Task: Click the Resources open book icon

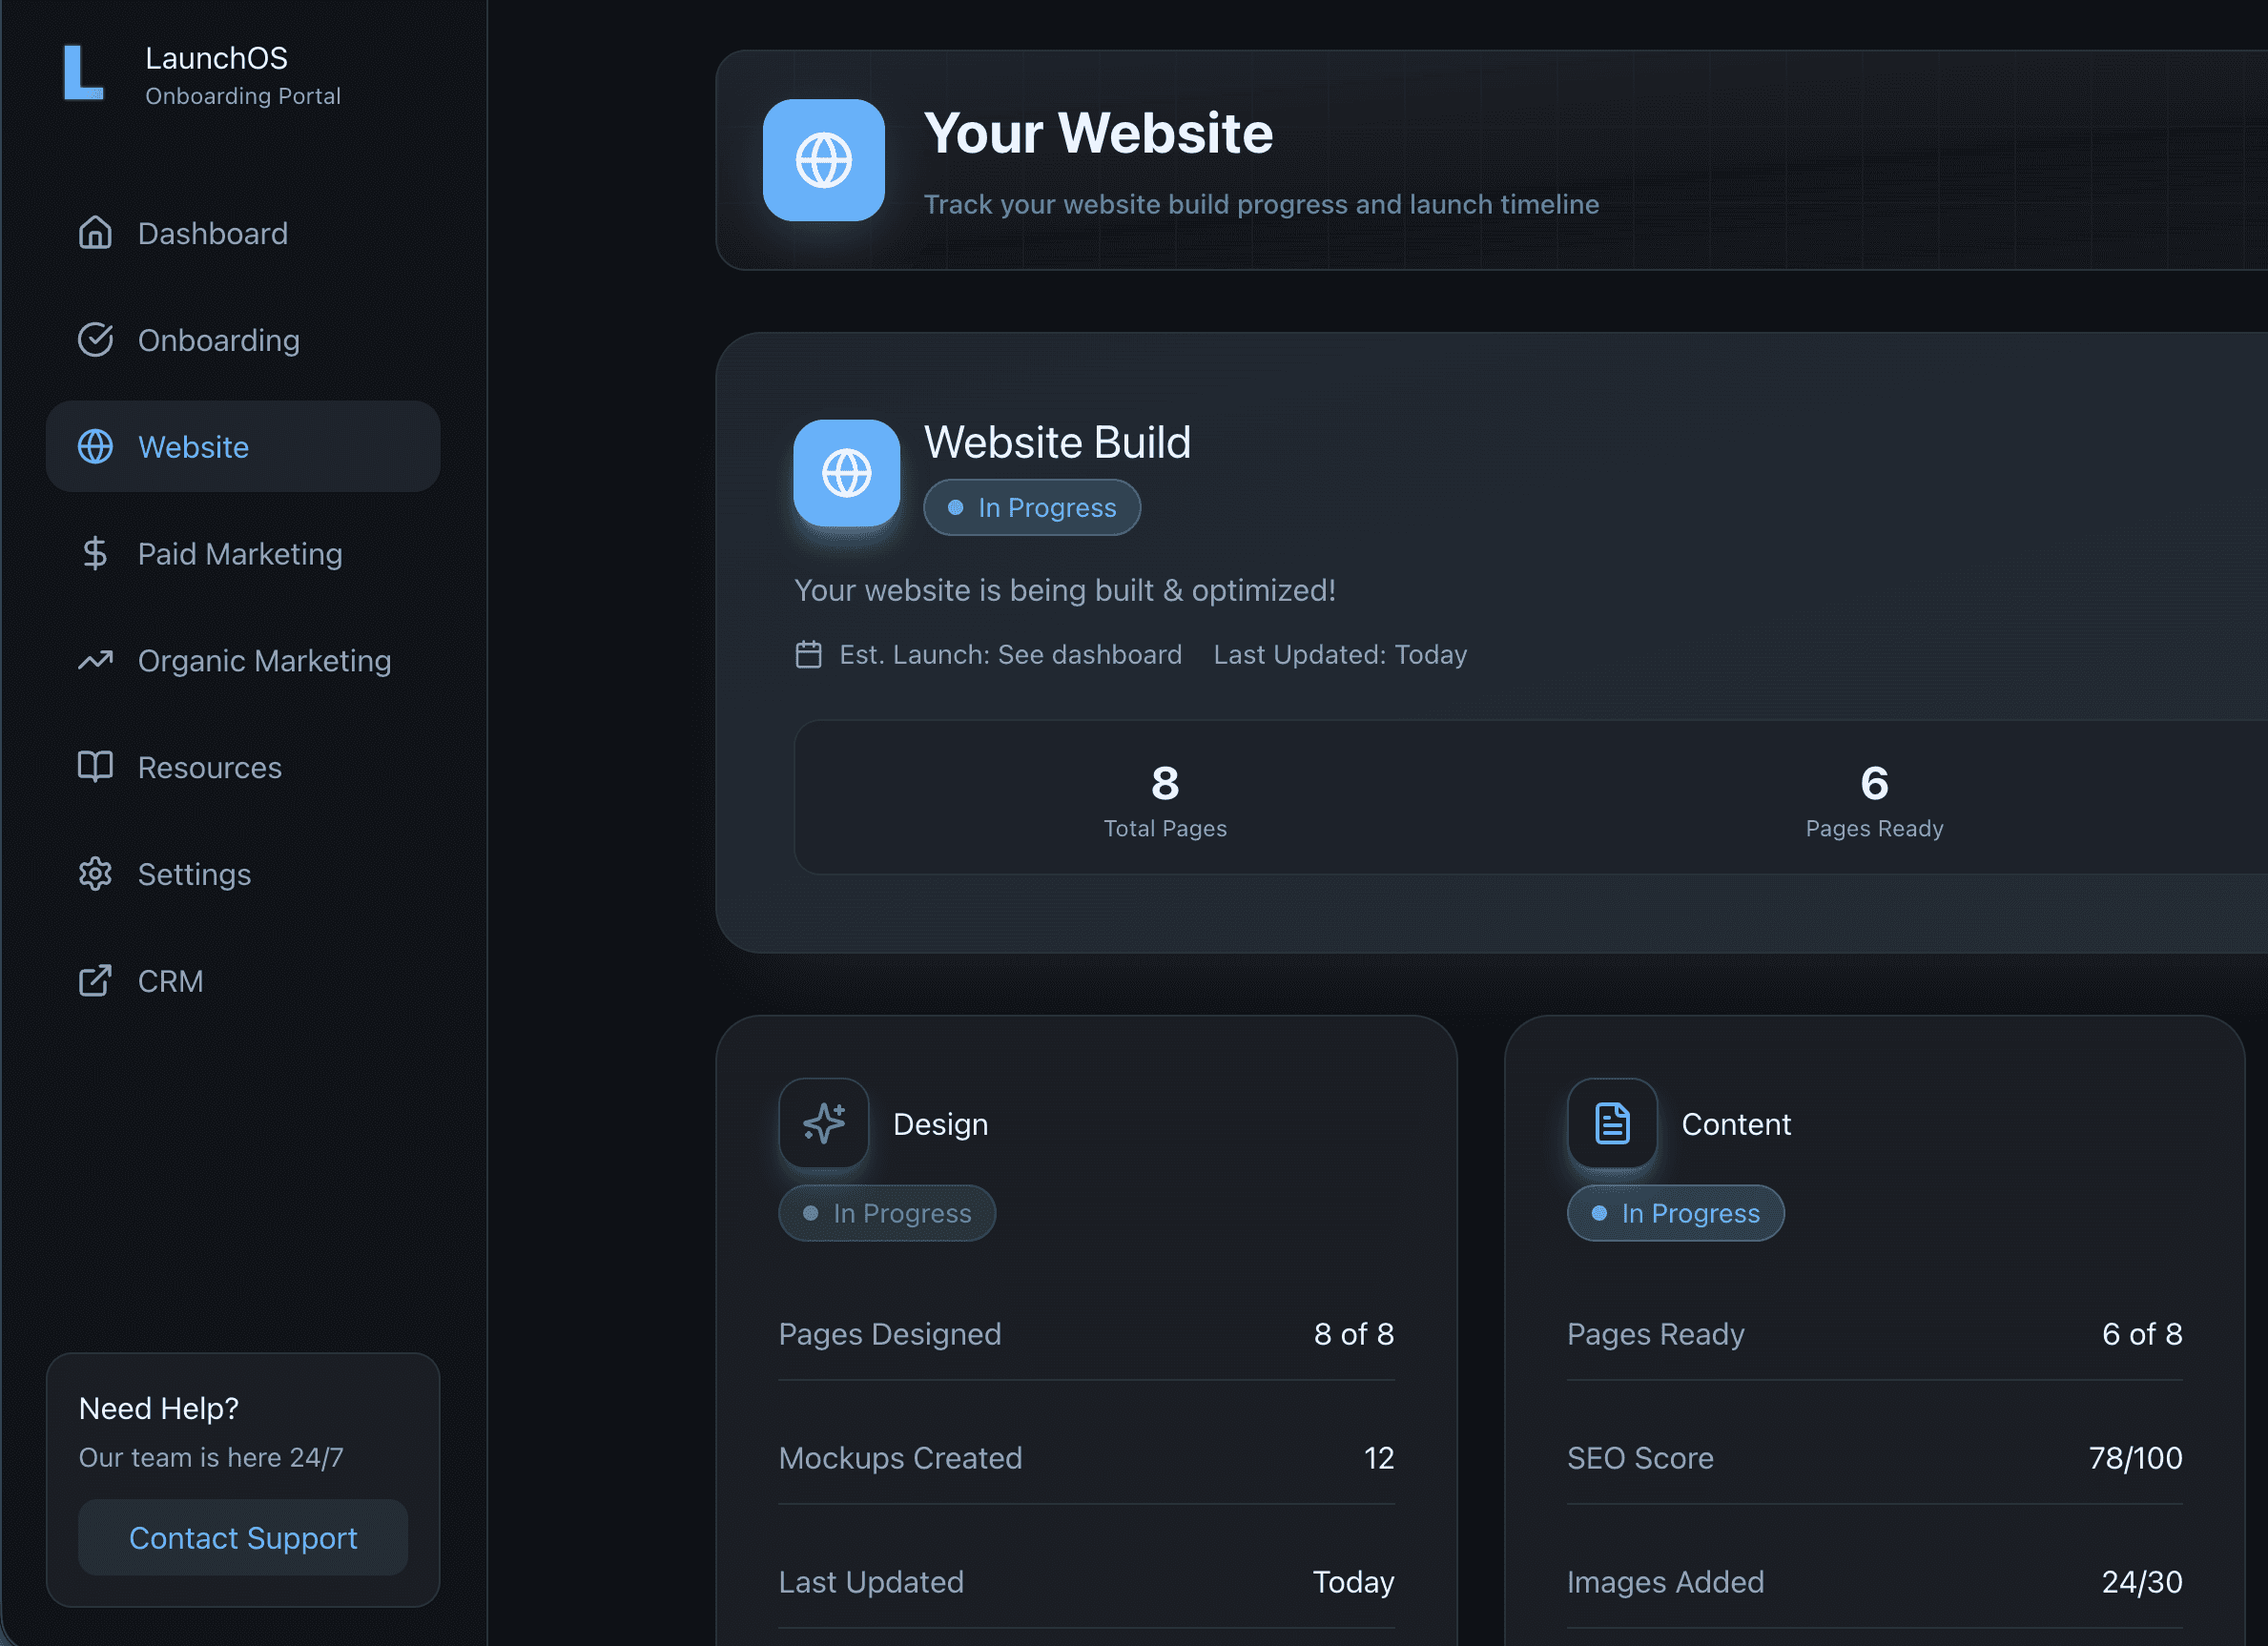Action: pyautogui.click(x=95, y=767)
